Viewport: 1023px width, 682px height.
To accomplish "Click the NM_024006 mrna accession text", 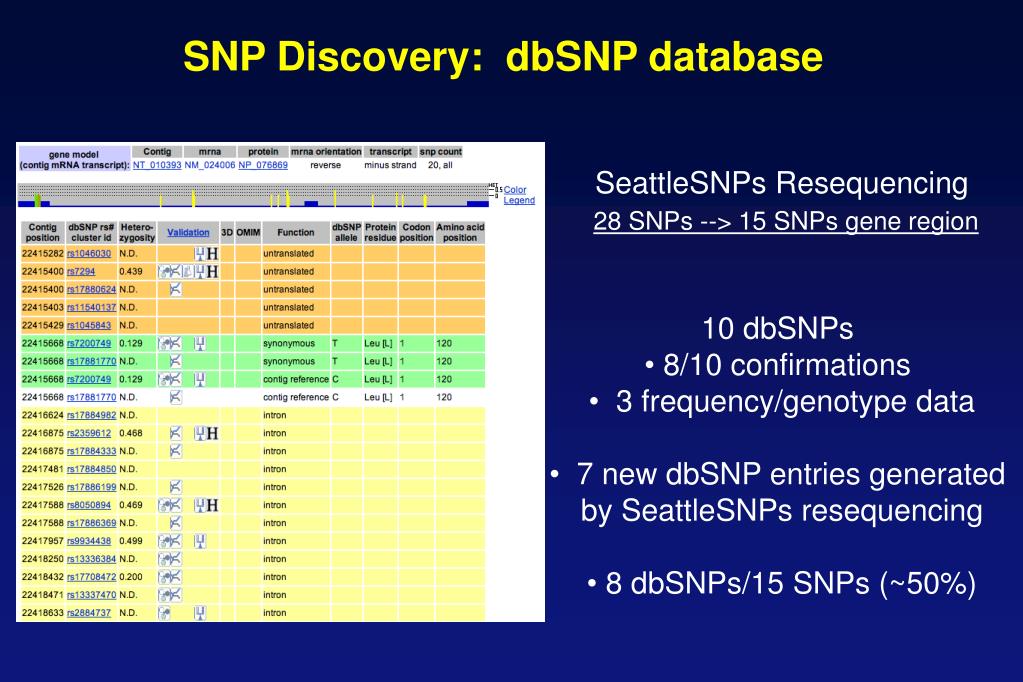I will 209,165.
